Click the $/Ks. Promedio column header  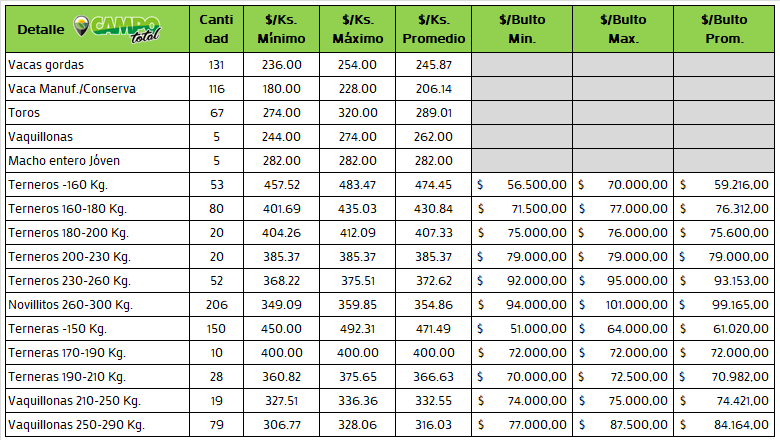tap(433, 29)
